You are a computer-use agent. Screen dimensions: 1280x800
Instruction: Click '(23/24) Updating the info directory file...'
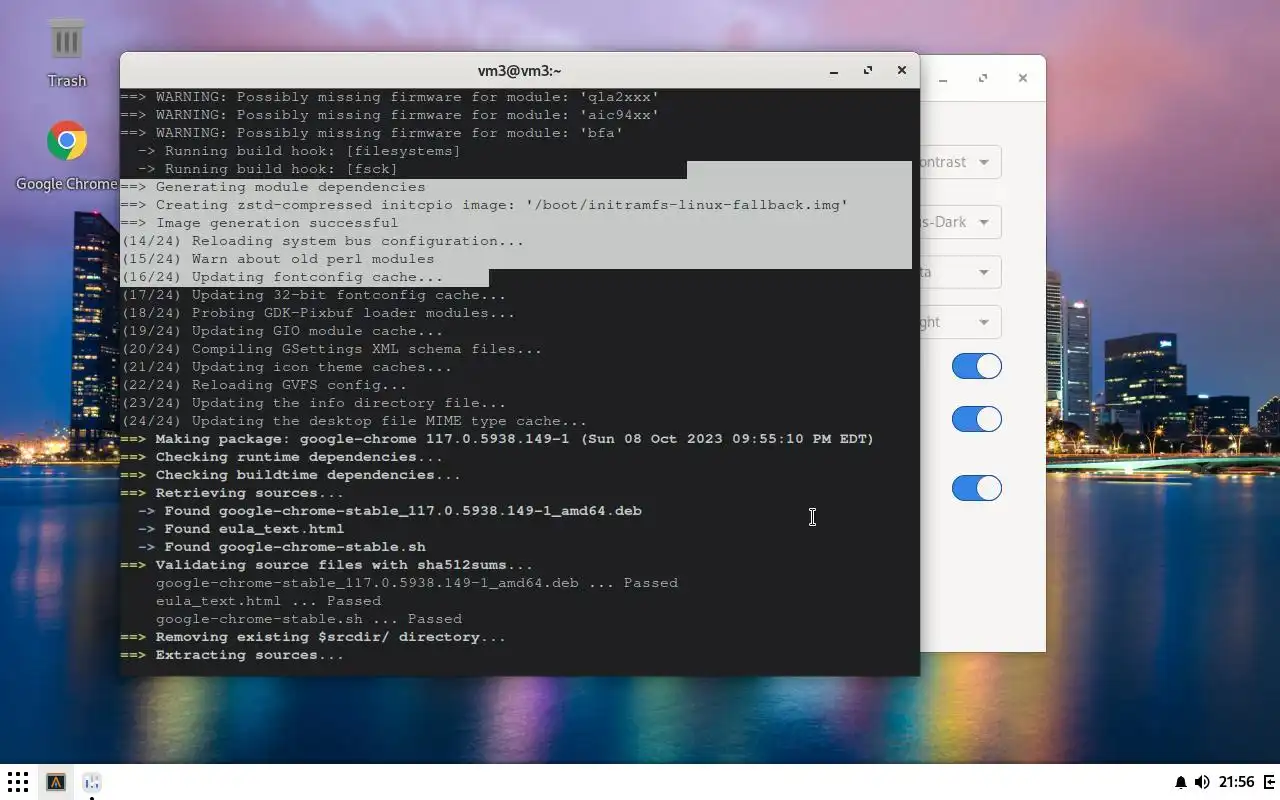[x=313, y=403]
